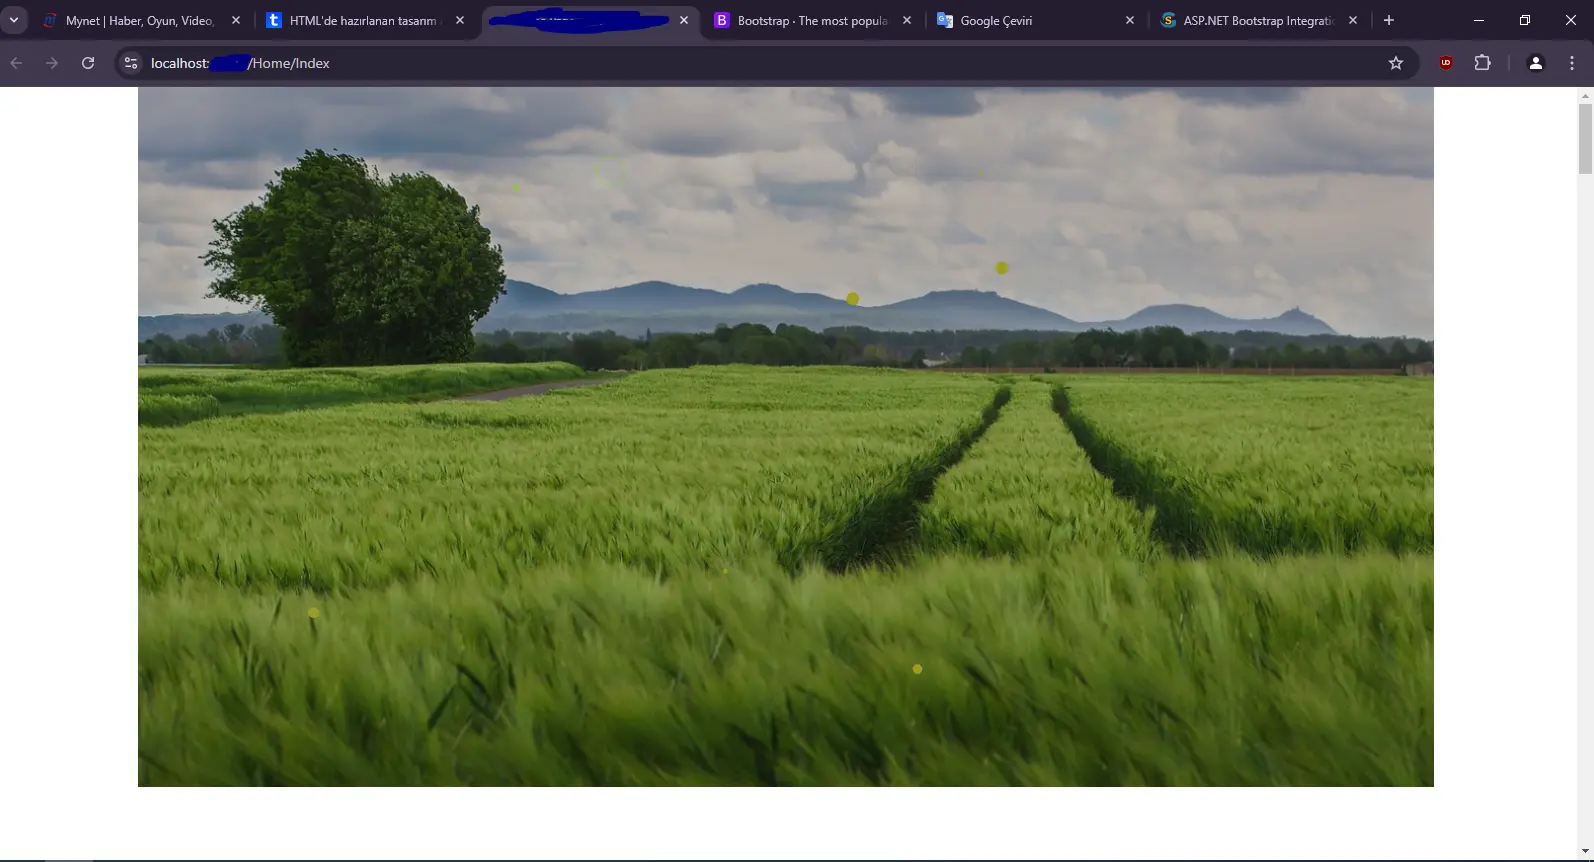Close the Mynet Haber tab
This screenshot has width=1594, height=862.
(236, 20)
